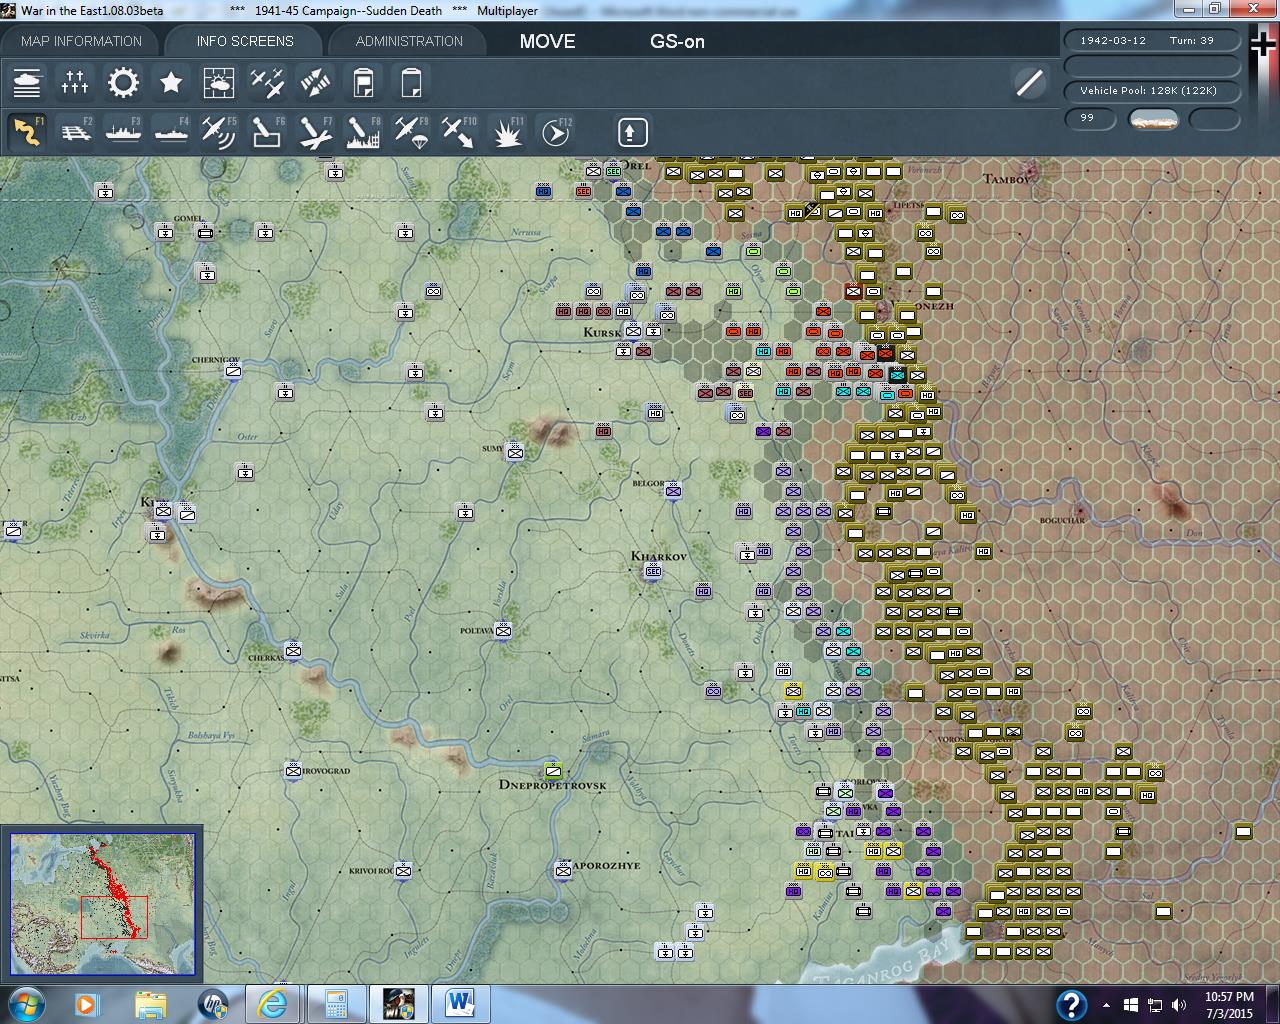Click the F12 end turn button
The image size is (1280, 1024).
point(556,131)
